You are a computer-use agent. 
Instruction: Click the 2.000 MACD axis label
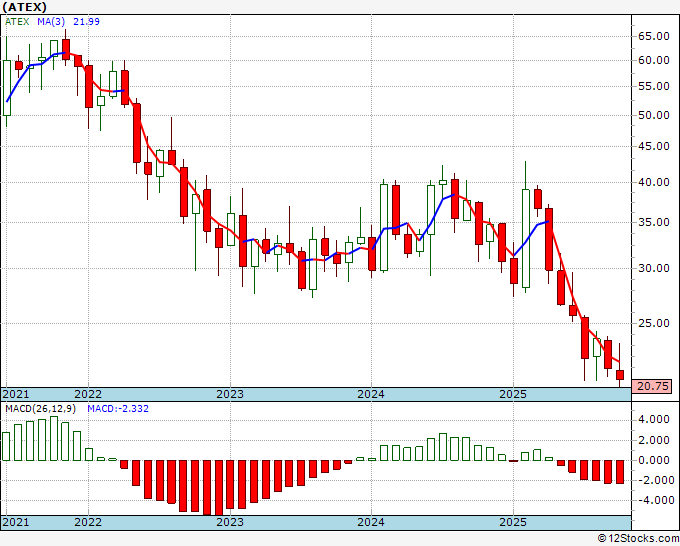tap(656, 440)
